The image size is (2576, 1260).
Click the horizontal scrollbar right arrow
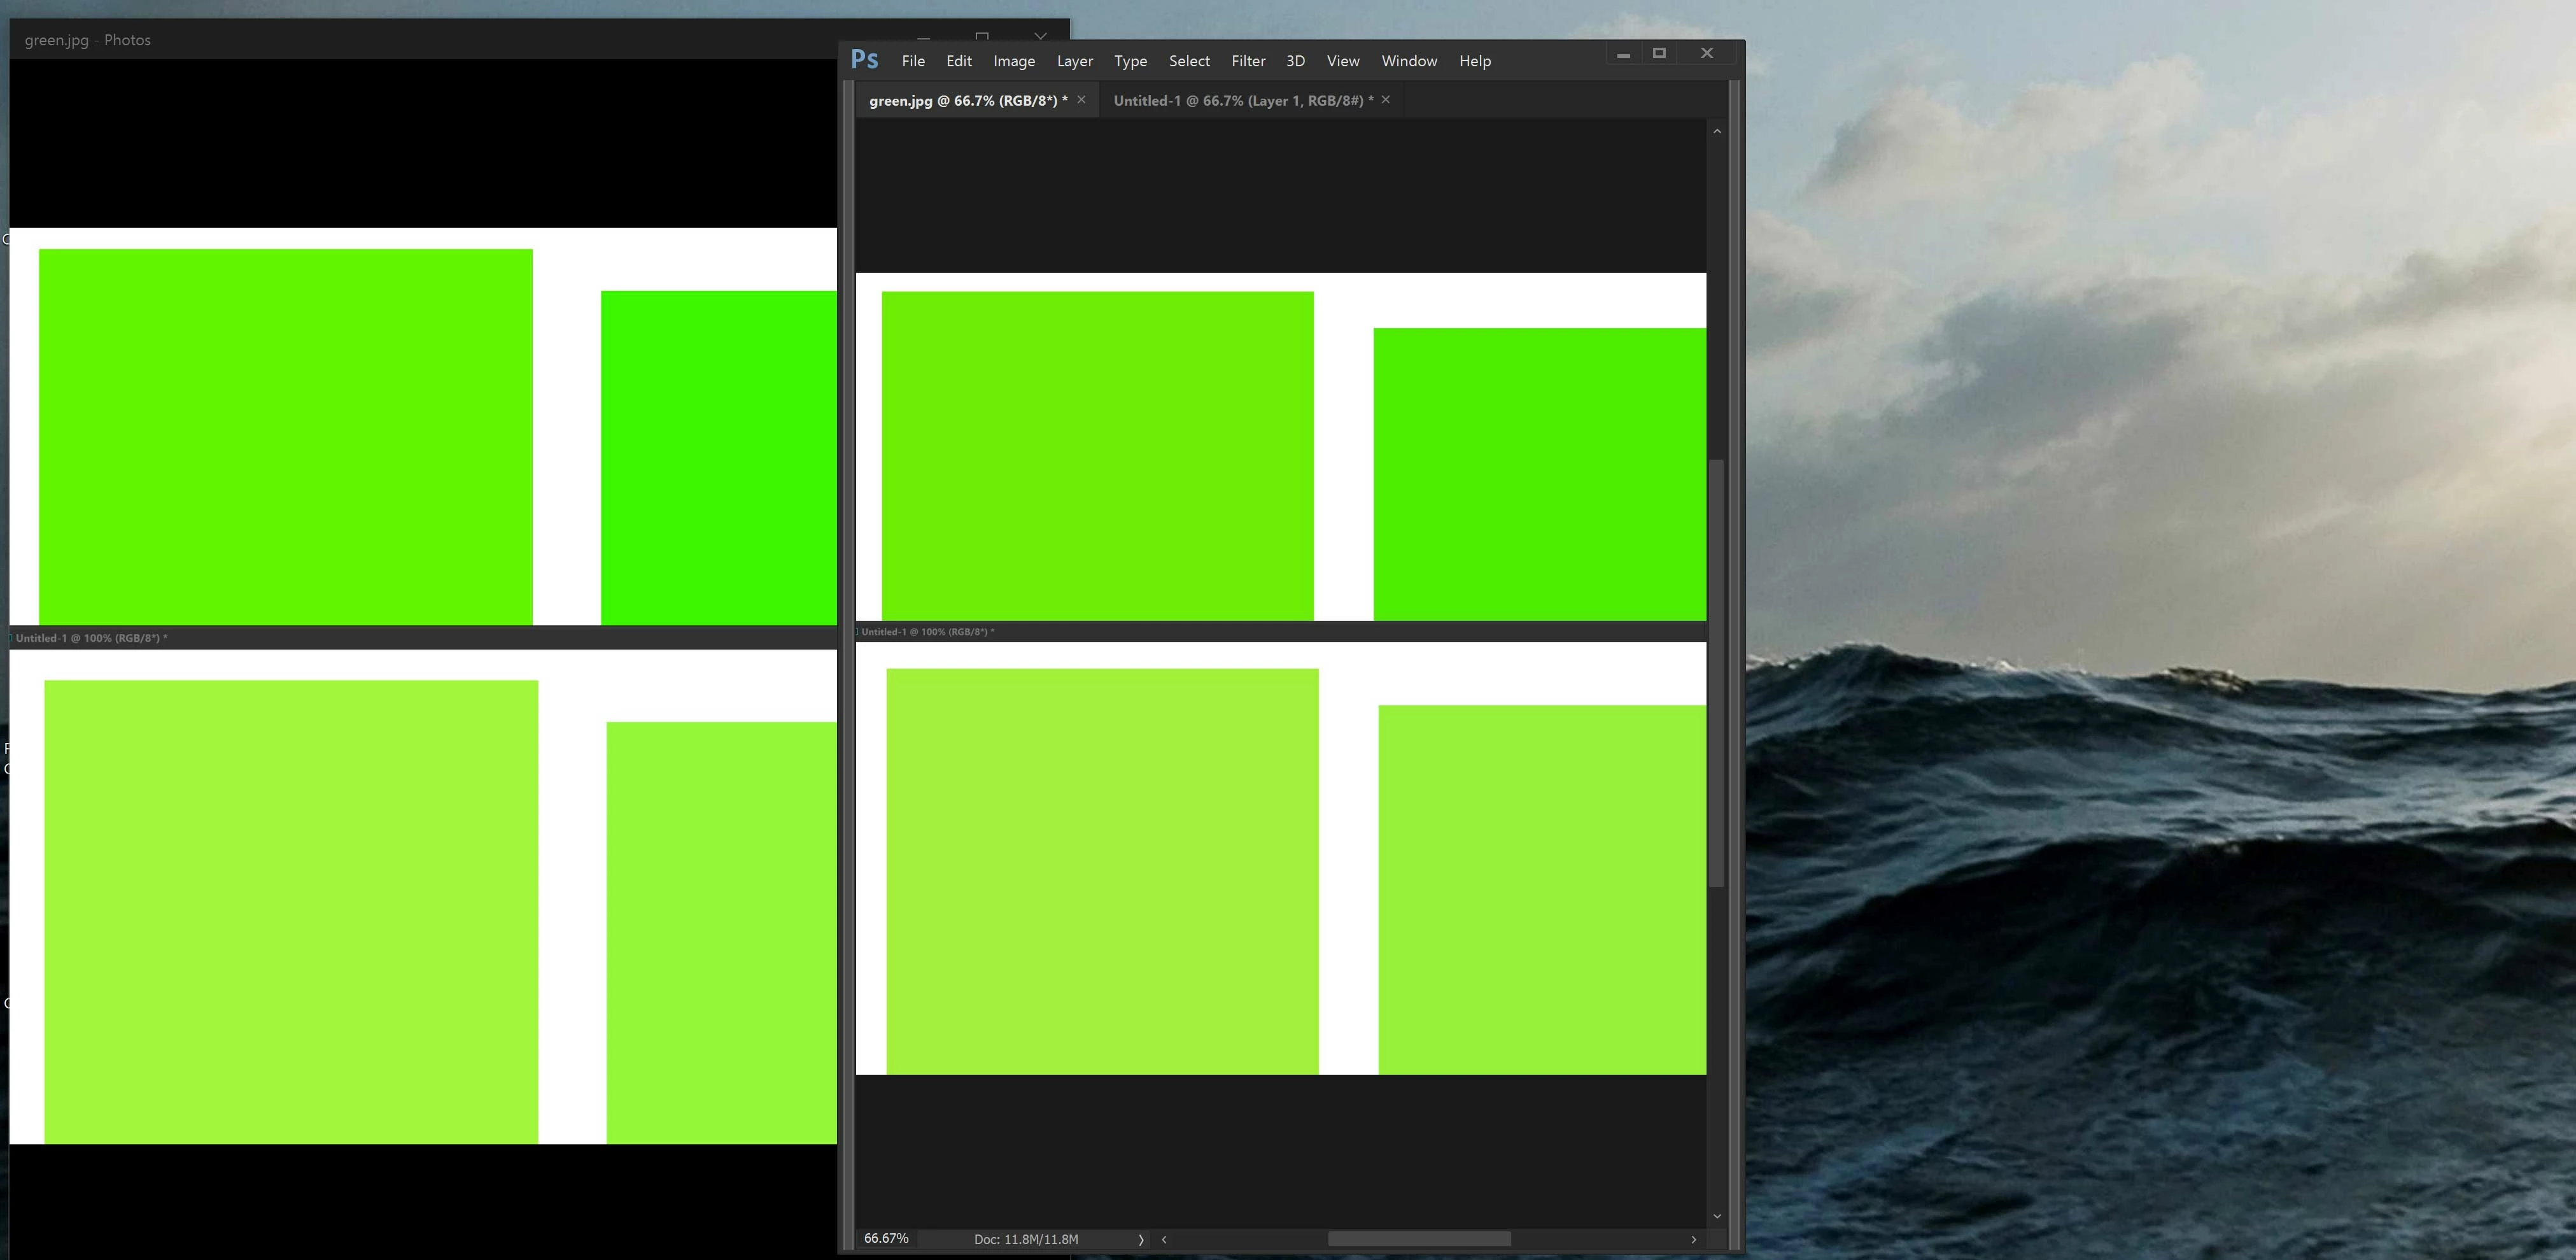pos(1693,1239)
